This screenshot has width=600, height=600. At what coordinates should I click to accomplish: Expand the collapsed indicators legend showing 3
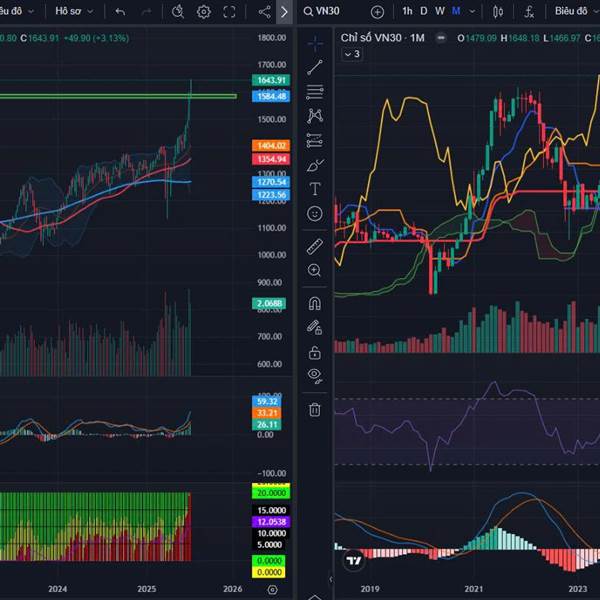tap(352, 54)
